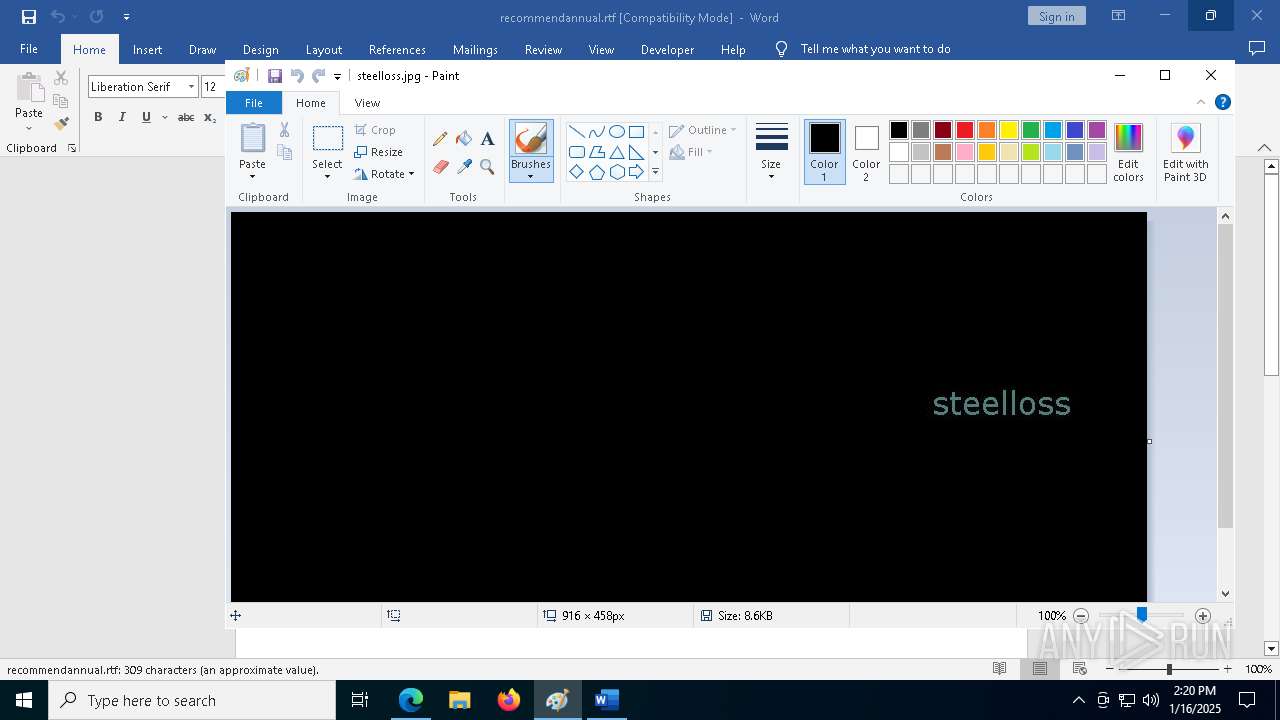Click Paint's zoom slider thumb
The height and width of the screenshot is (720, 1280).
click(1141, 615)
